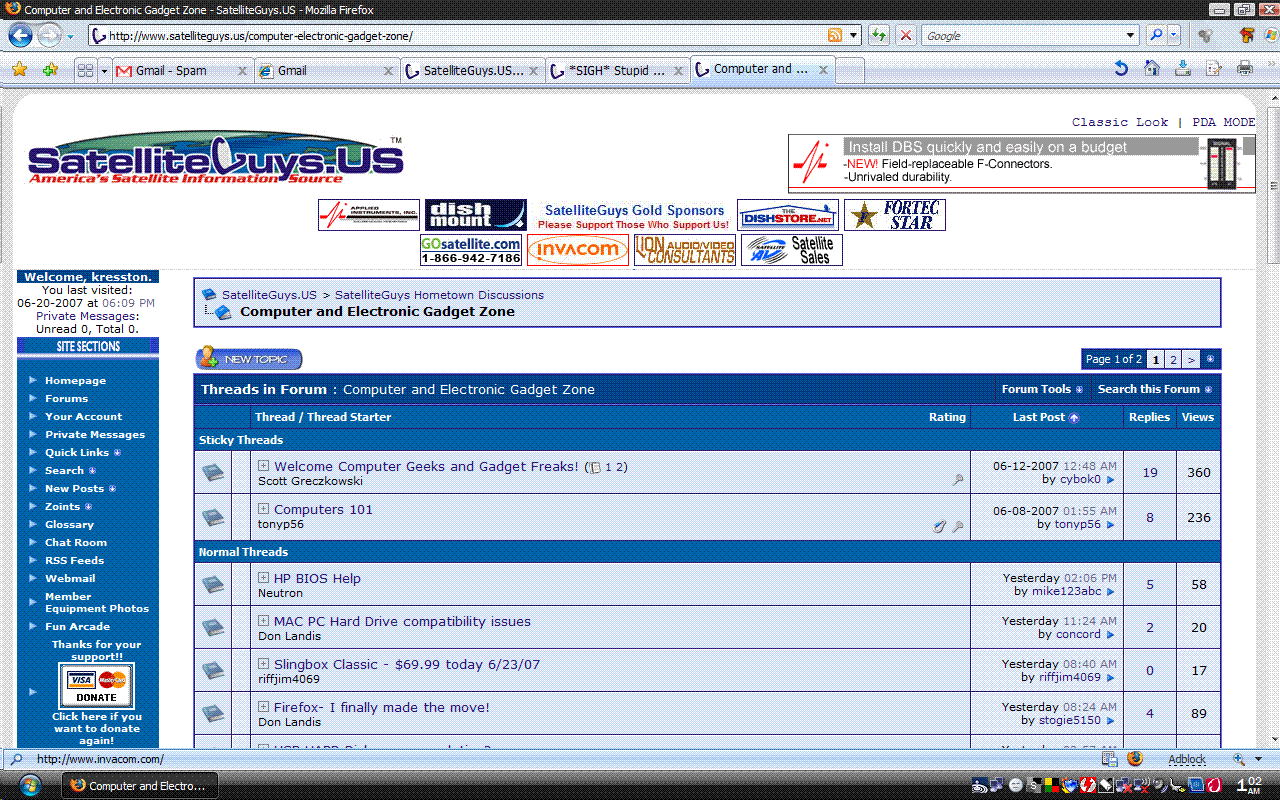The width and height of the screenshot is (1280, 800).
Task: Click the add bookmark star-plus icon
Action: (50, 70)
